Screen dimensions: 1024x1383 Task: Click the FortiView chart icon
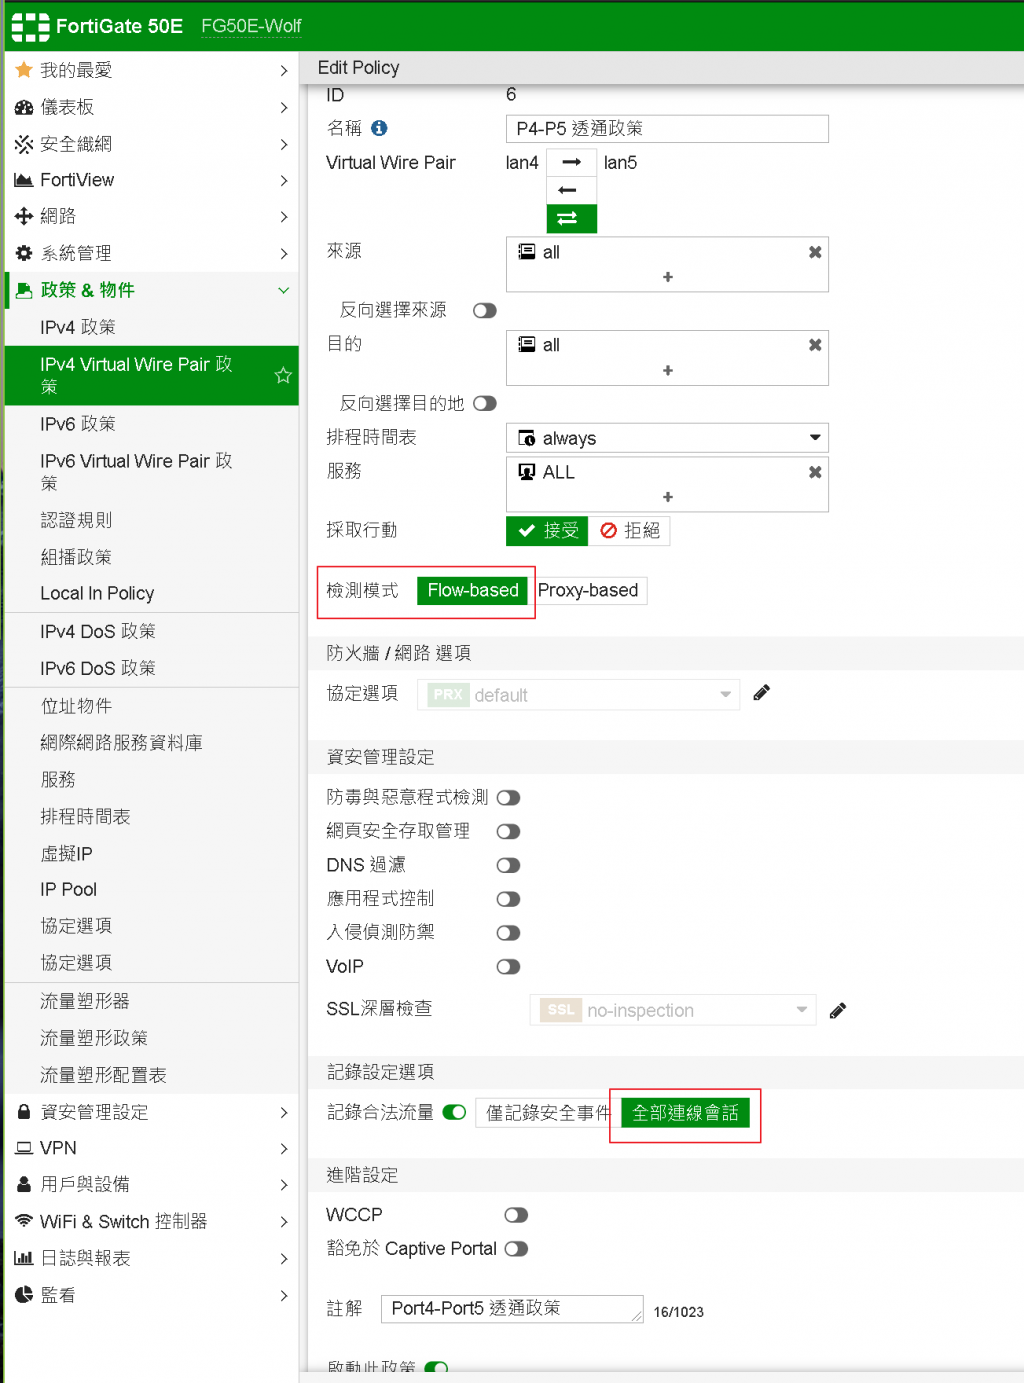tap(24, 180)
